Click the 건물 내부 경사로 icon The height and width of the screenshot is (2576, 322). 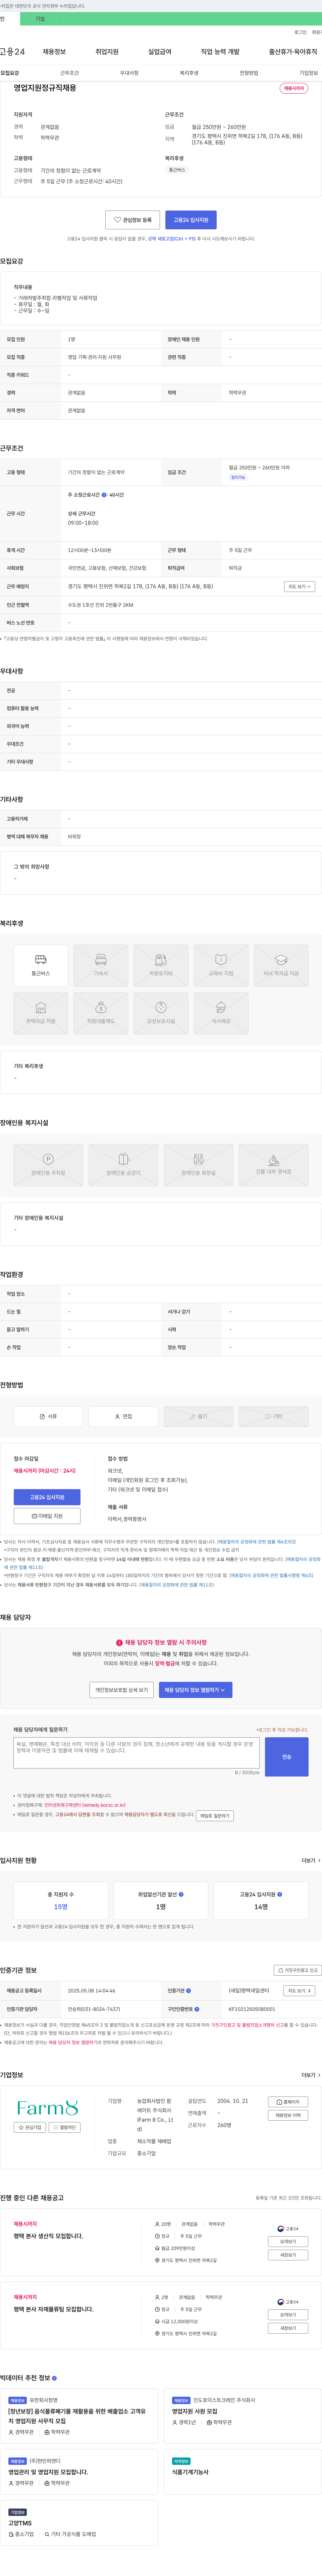(273, 1165)
